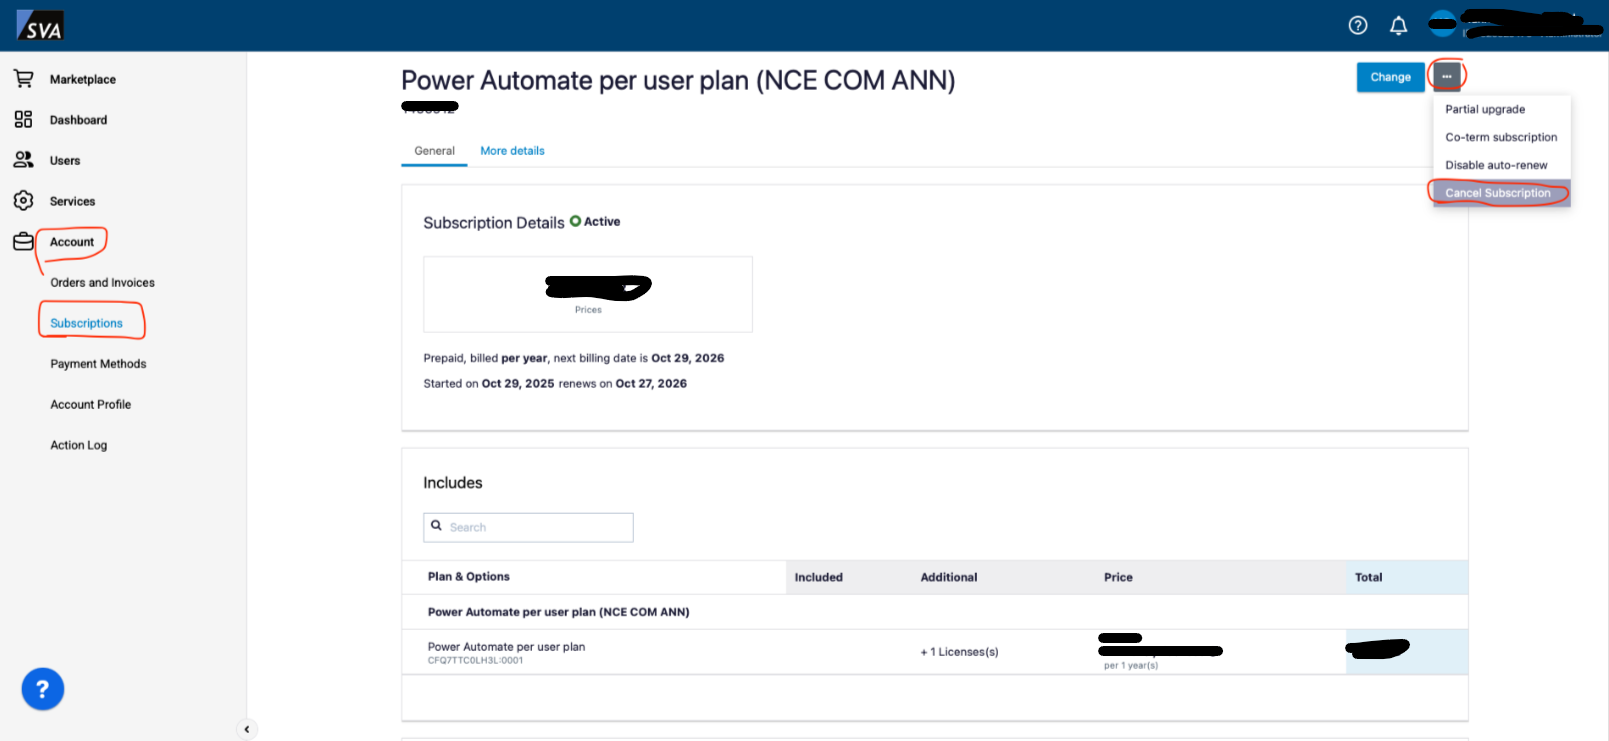Choose Disable auto-renew option

point(1495,165)
